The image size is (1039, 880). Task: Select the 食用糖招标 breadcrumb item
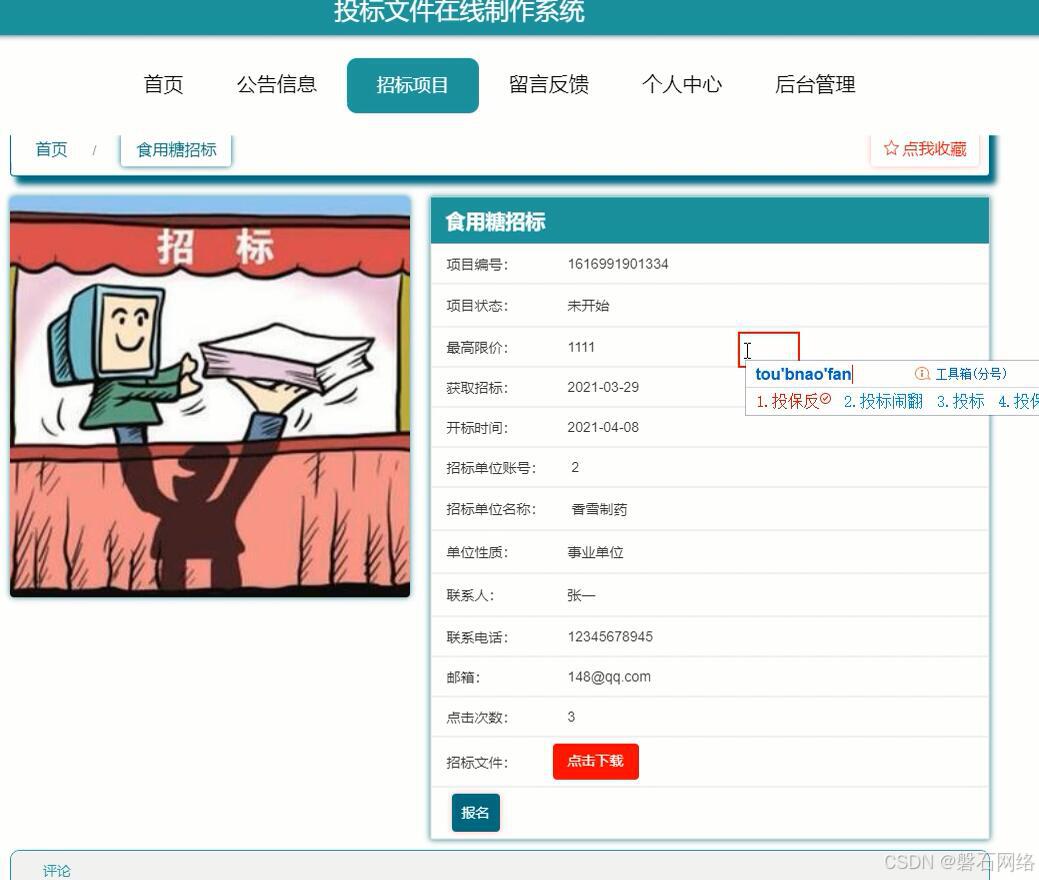pos(176,148)
